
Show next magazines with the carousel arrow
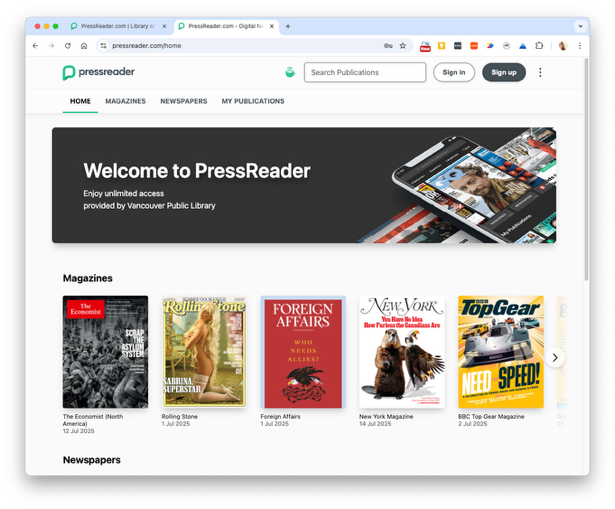click(x=555, y=358)
